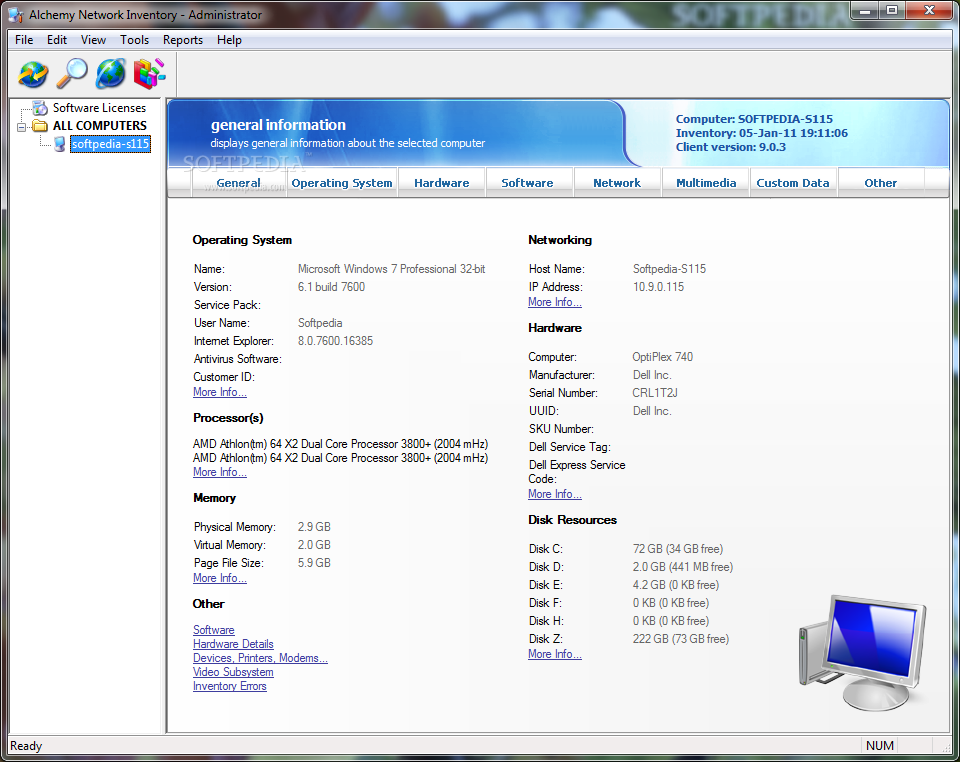Open More Info under Disk Resources
The height and width of the screenshot is (762, 960).
[555, 654]
